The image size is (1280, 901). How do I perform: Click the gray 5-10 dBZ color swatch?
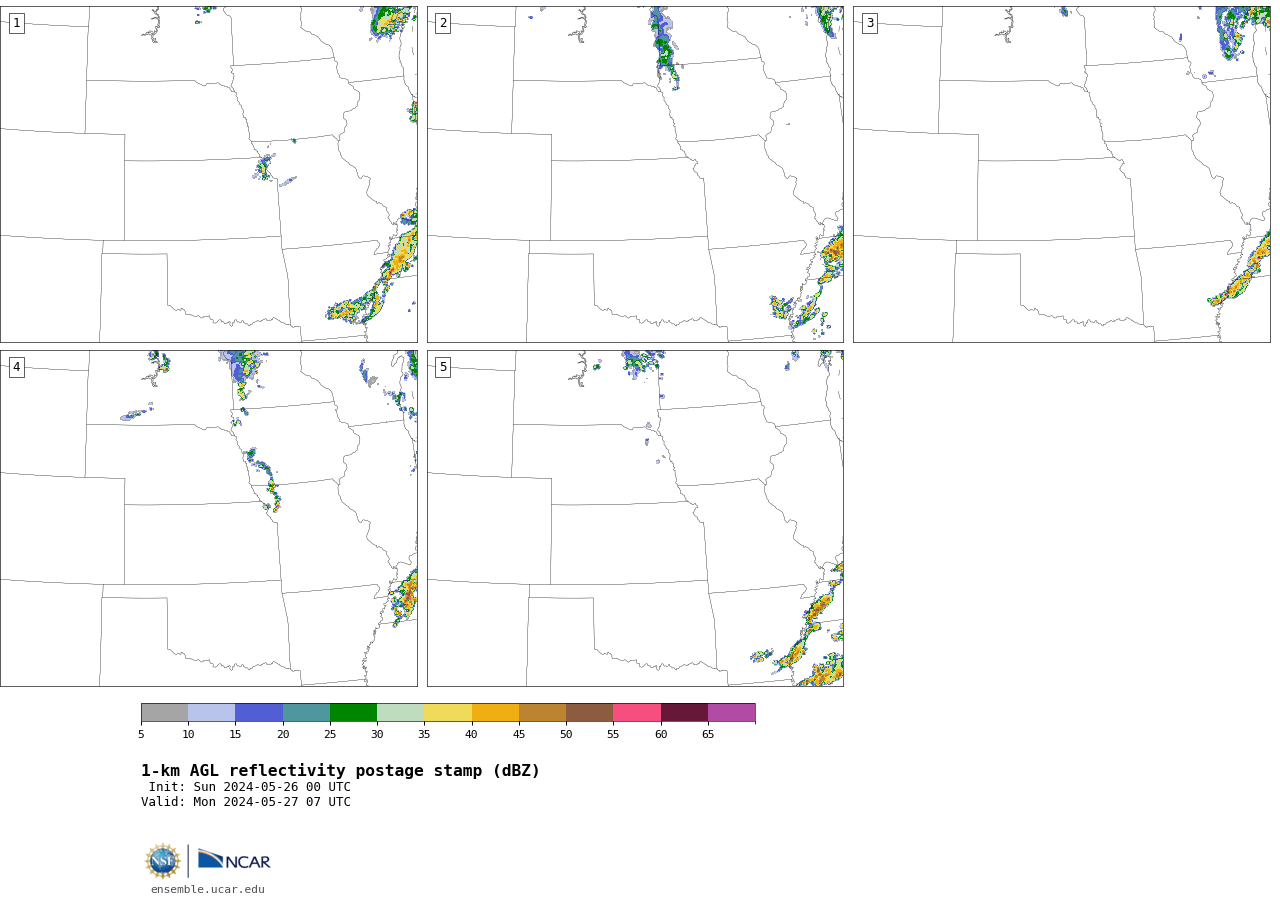pyautogui.click(x=164, y=713)
